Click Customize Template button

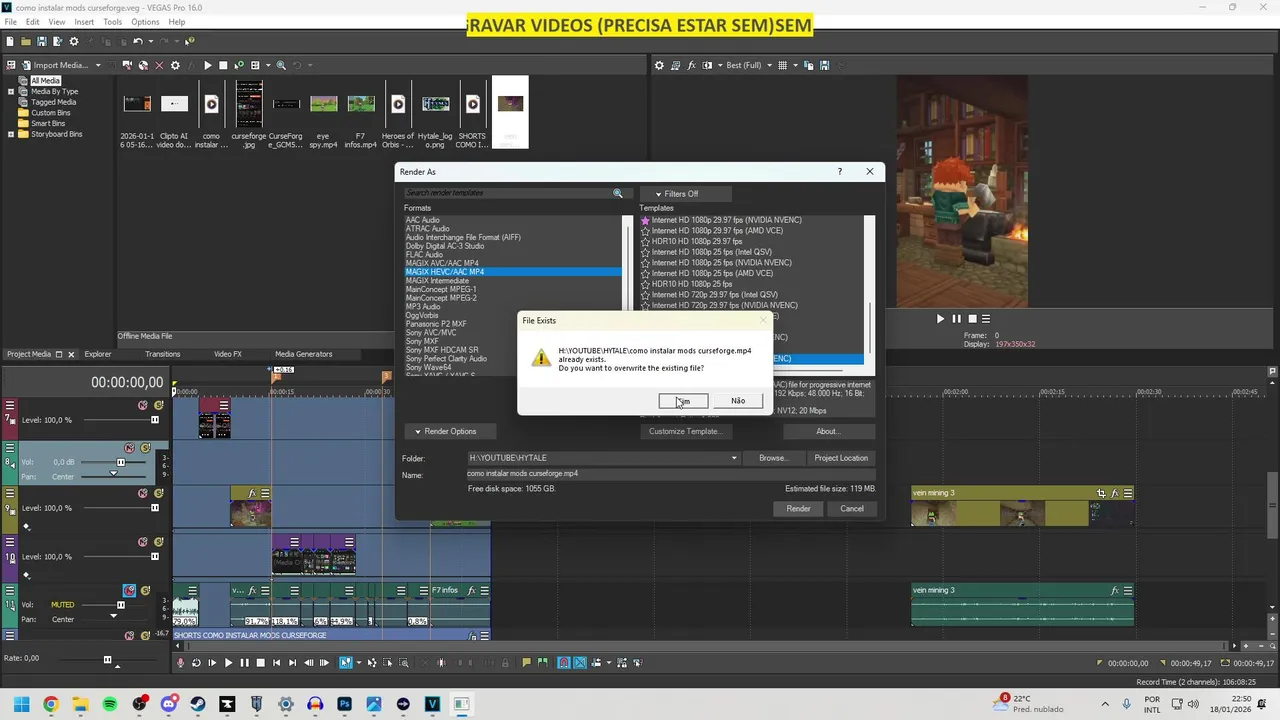[684, 431]
